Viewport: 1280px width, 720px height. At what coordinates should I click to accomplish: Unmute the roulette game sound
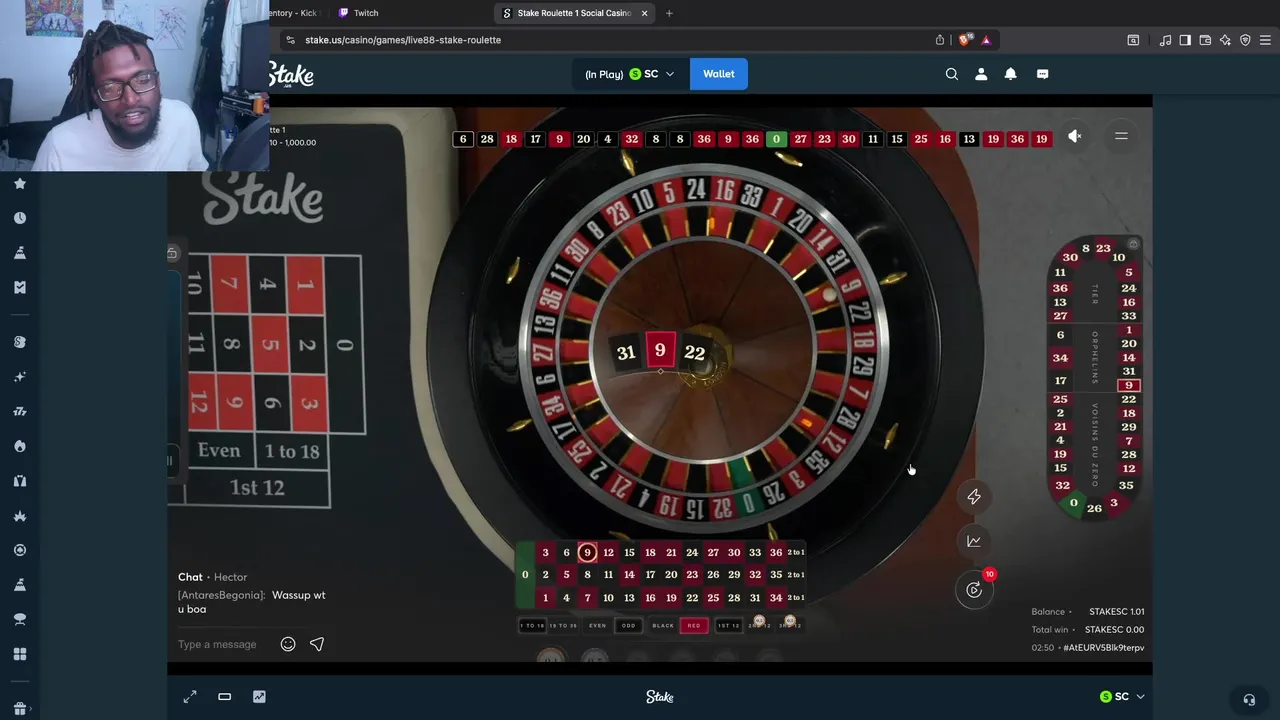1075,136
